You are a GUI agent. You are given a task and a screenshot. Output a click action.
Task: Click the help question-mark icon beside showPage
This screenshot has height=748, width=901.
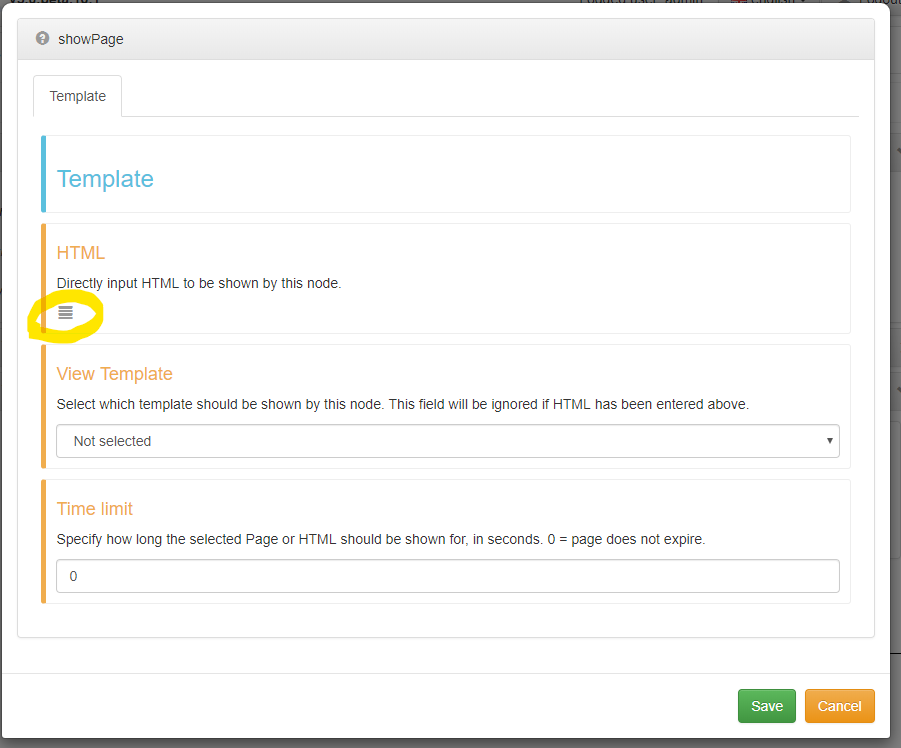point(43,38)
